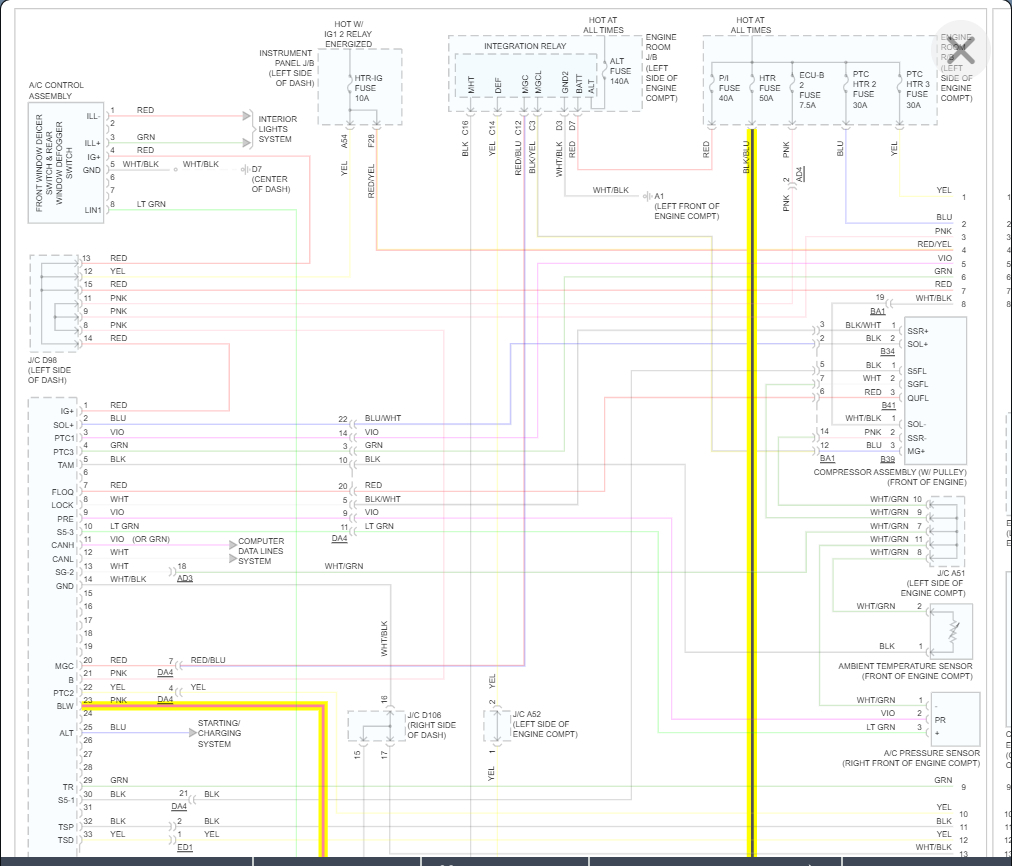Image resolution: width=1012 pixels, height=866 pixels.
Task: Close the wiring diagram viewer
Action: [x=962, y=49]
